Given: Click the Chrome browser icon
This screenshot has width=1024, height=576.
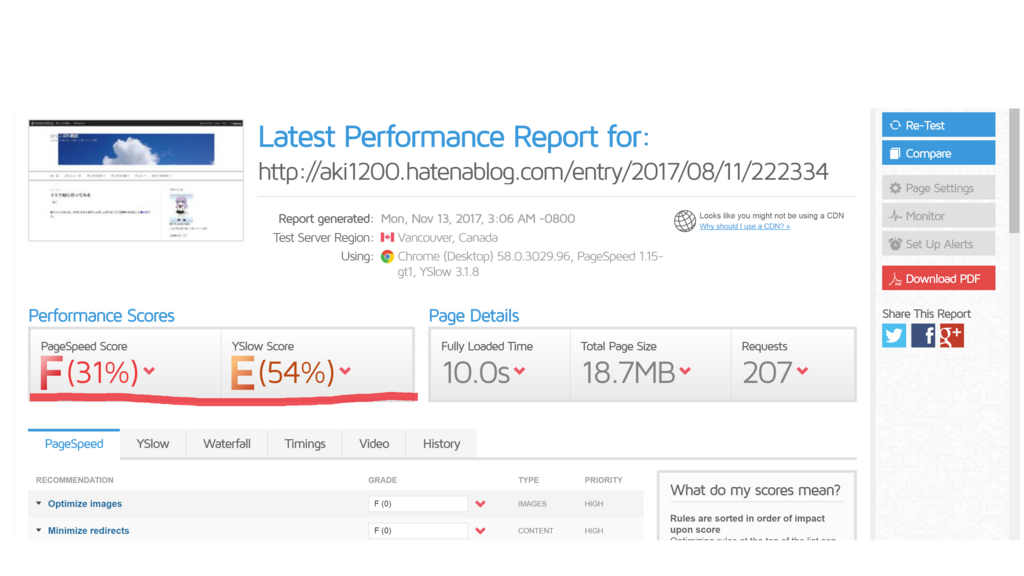Looking at the screenshot, I should coord(387,257).
